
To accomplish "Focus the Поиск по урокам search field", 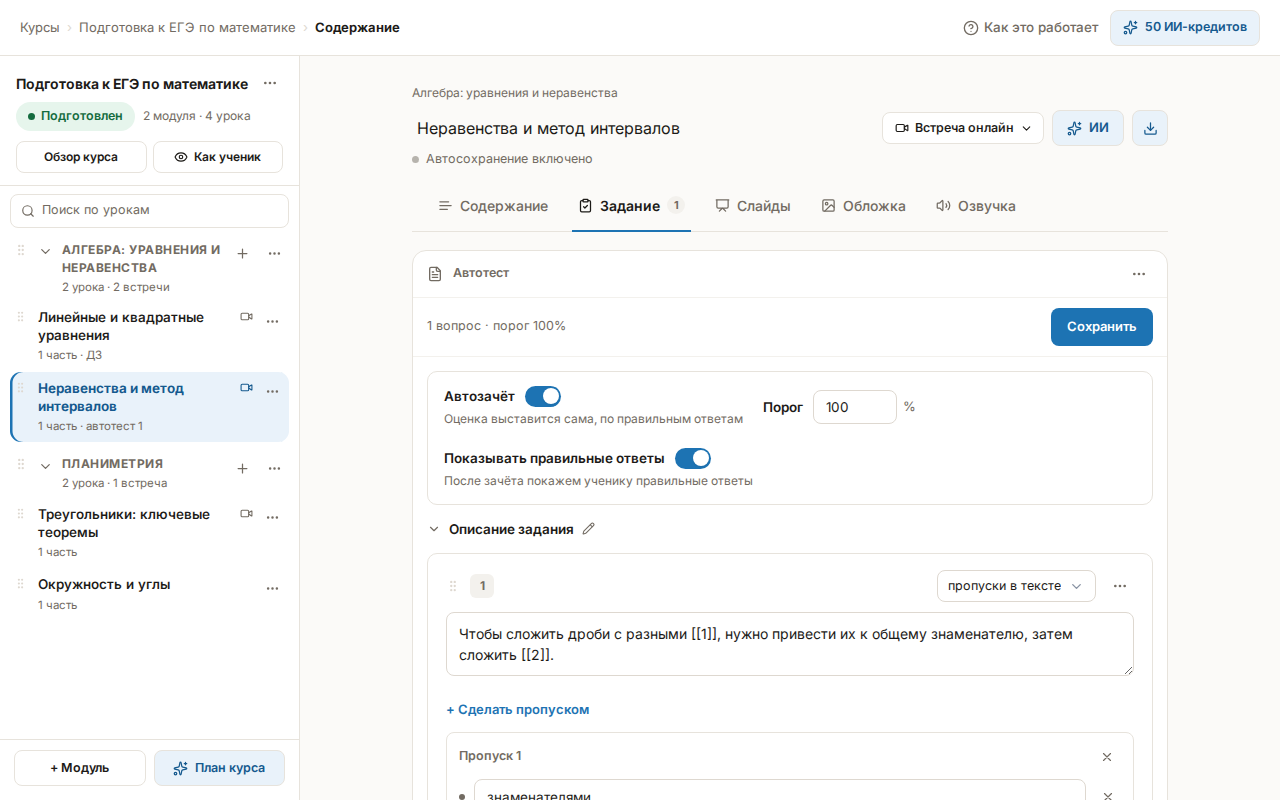I will tap(150, 211).
